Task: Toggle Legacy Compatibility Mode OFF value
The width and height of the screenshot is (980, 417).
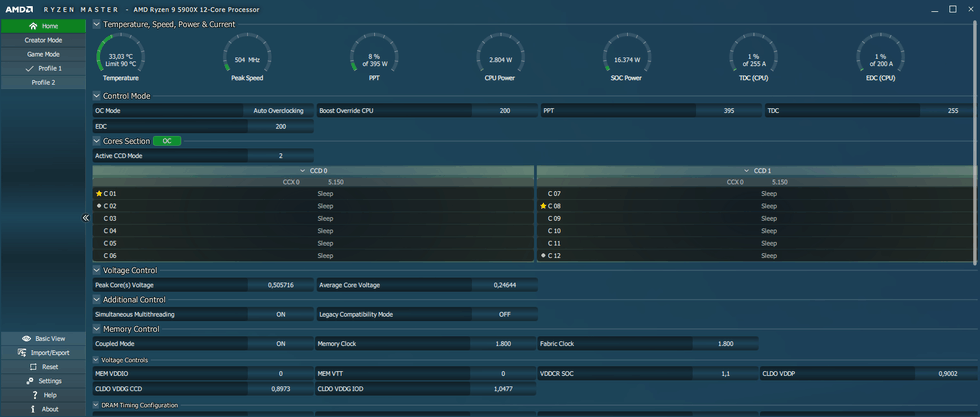Action: [504, 314]
